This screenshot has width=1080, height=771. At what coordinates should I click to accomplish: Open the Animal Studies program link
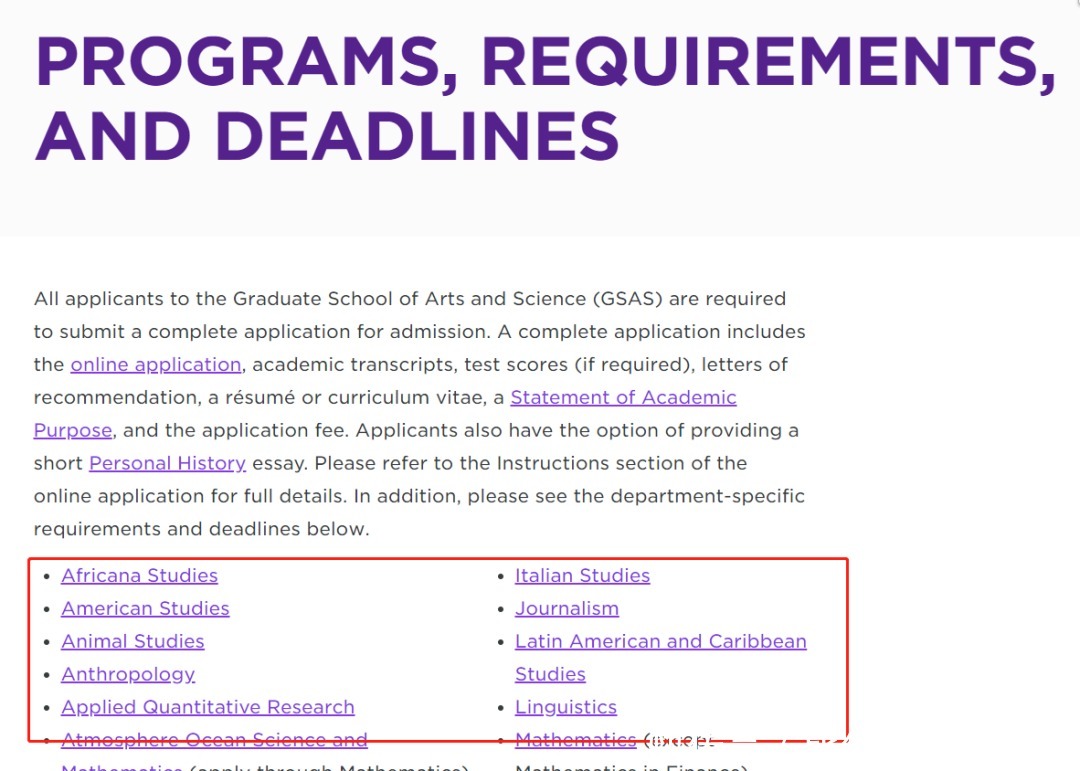pos(133,641)
